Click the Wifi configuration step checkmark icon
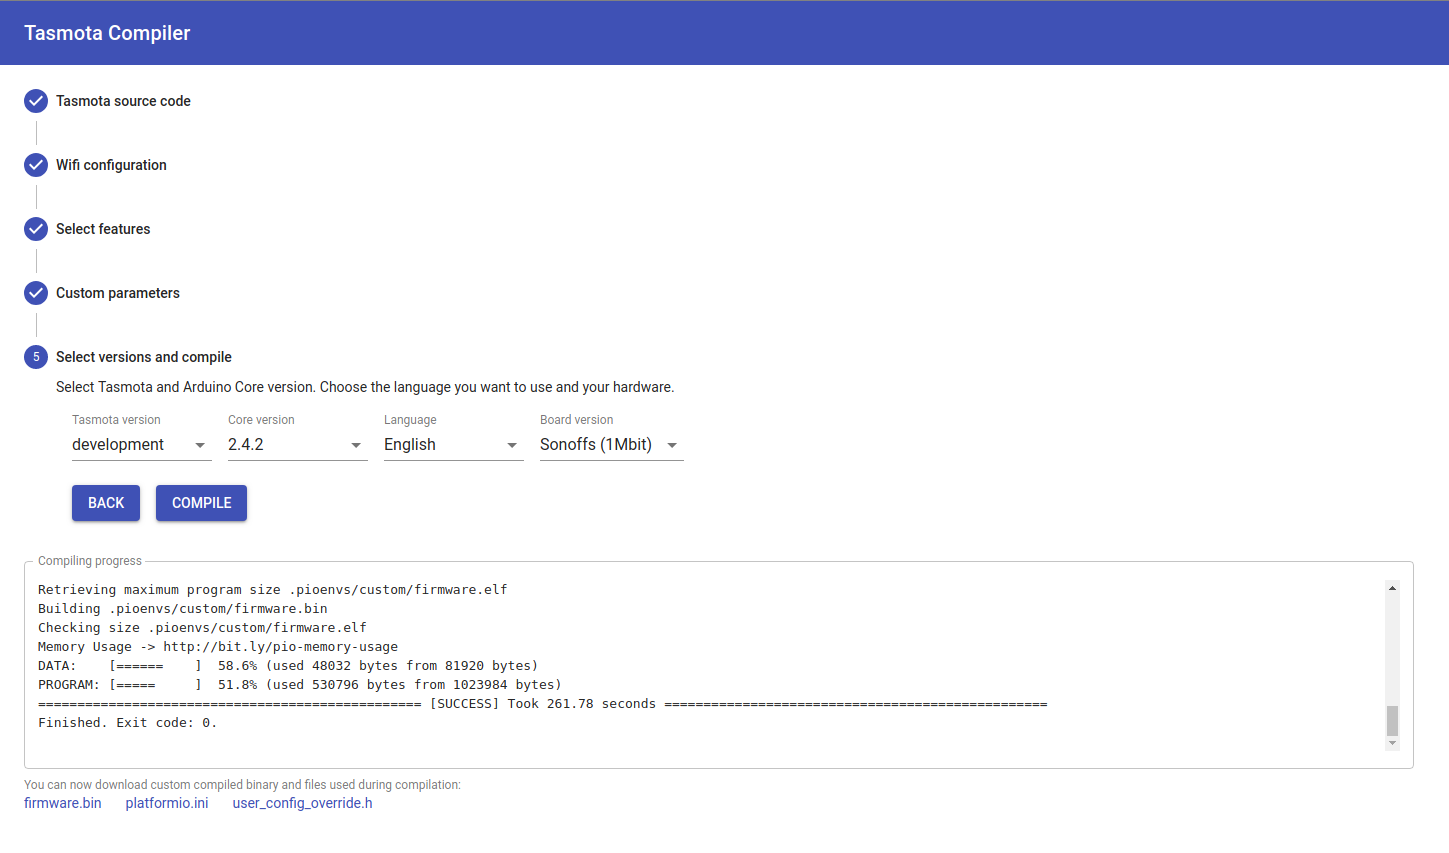This screenshot has height=853, width=1449. pos(36,165)
